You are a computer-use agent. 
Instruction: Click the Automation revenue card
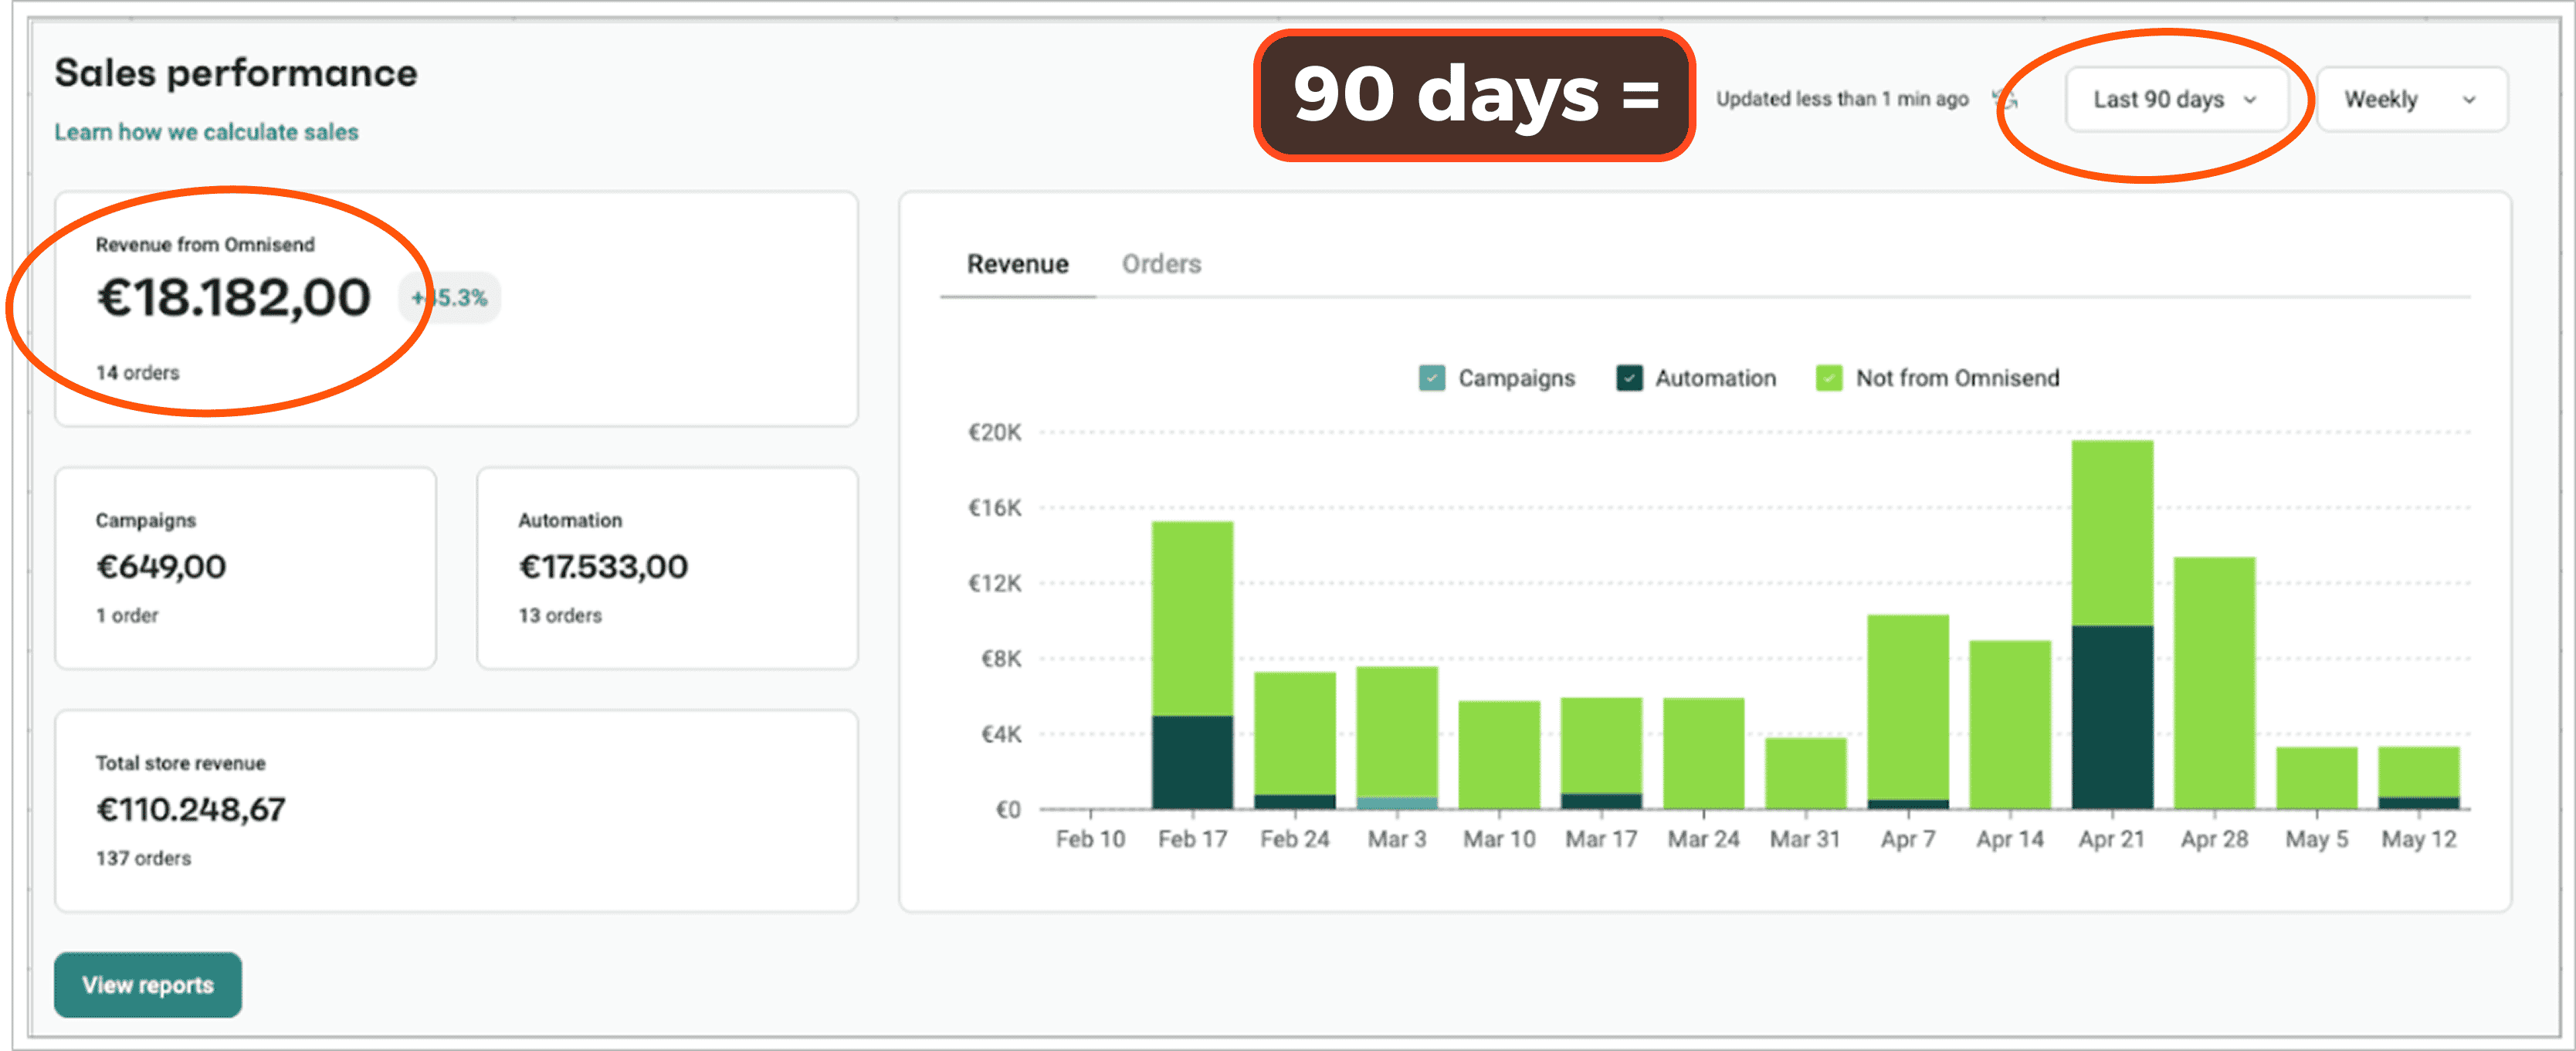[x=667, y=567]
